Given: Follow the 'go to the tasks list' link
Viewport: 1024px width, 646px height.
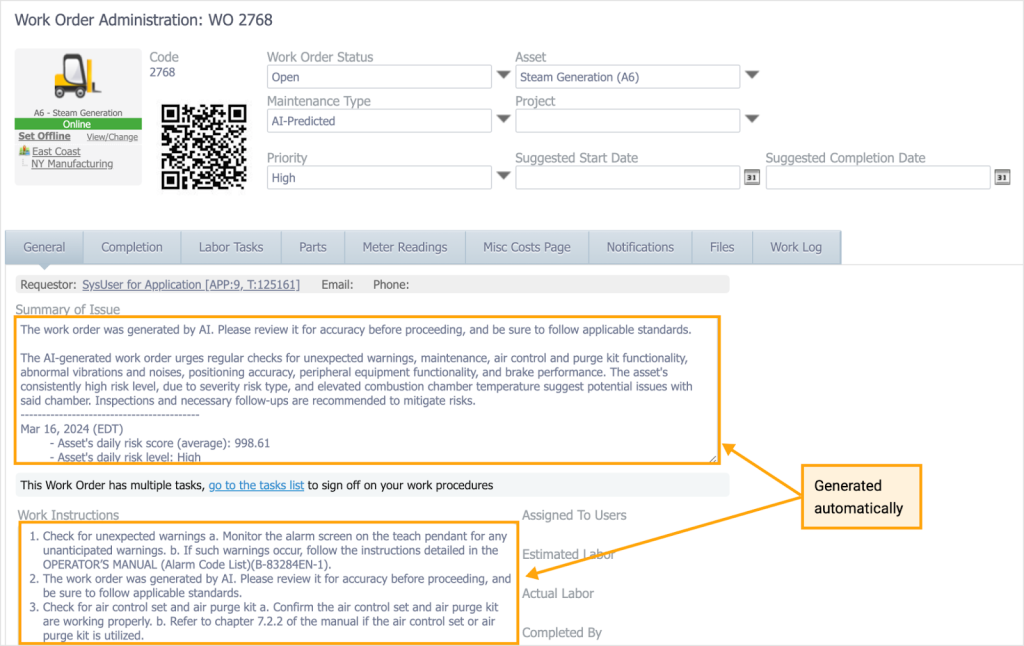Looking at the screenshot, I should coord(256,485).
